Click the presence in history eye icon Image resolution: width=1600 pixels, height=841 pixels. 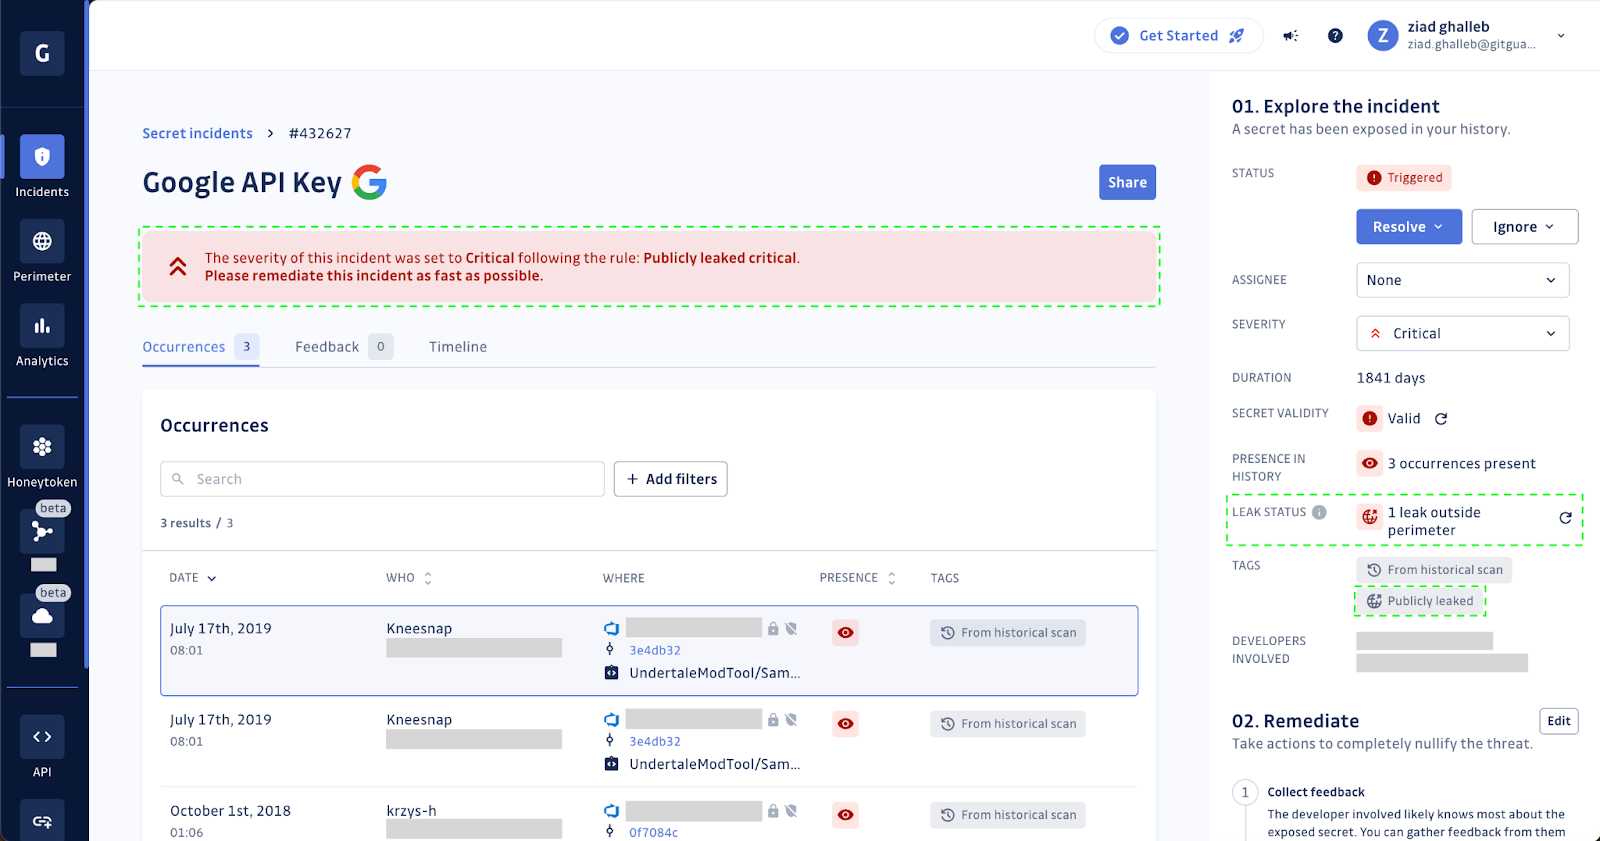[1370, 463]
